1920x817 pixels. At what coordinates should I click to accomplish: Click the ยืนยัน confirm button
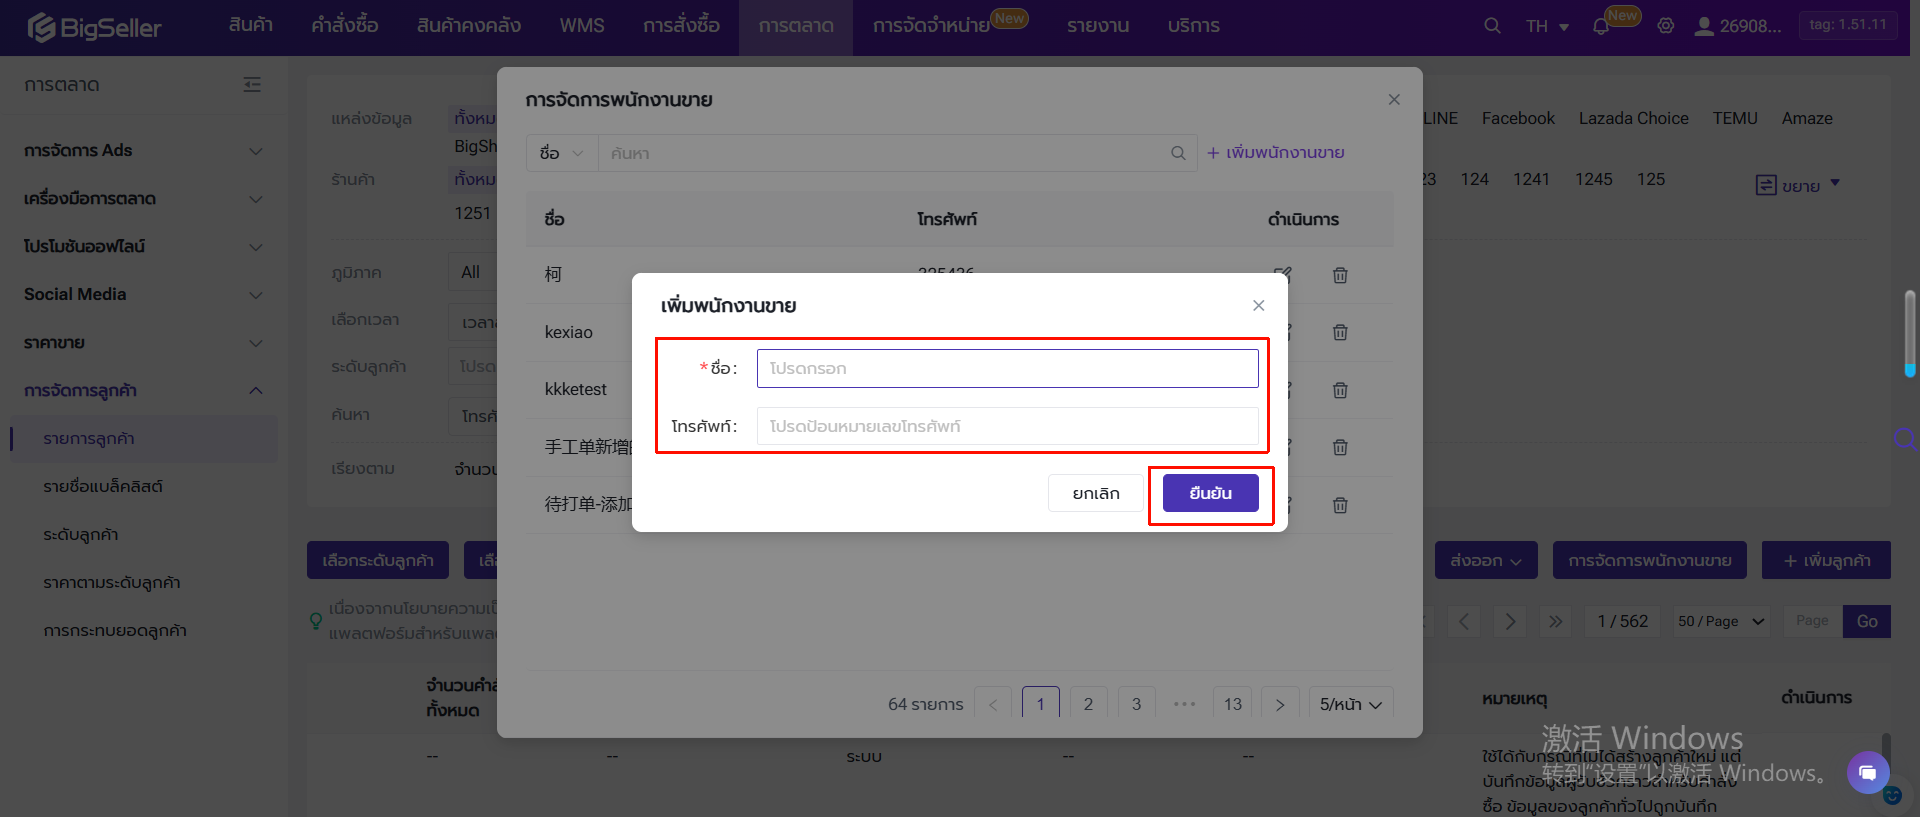click(x=1210, y=493)
